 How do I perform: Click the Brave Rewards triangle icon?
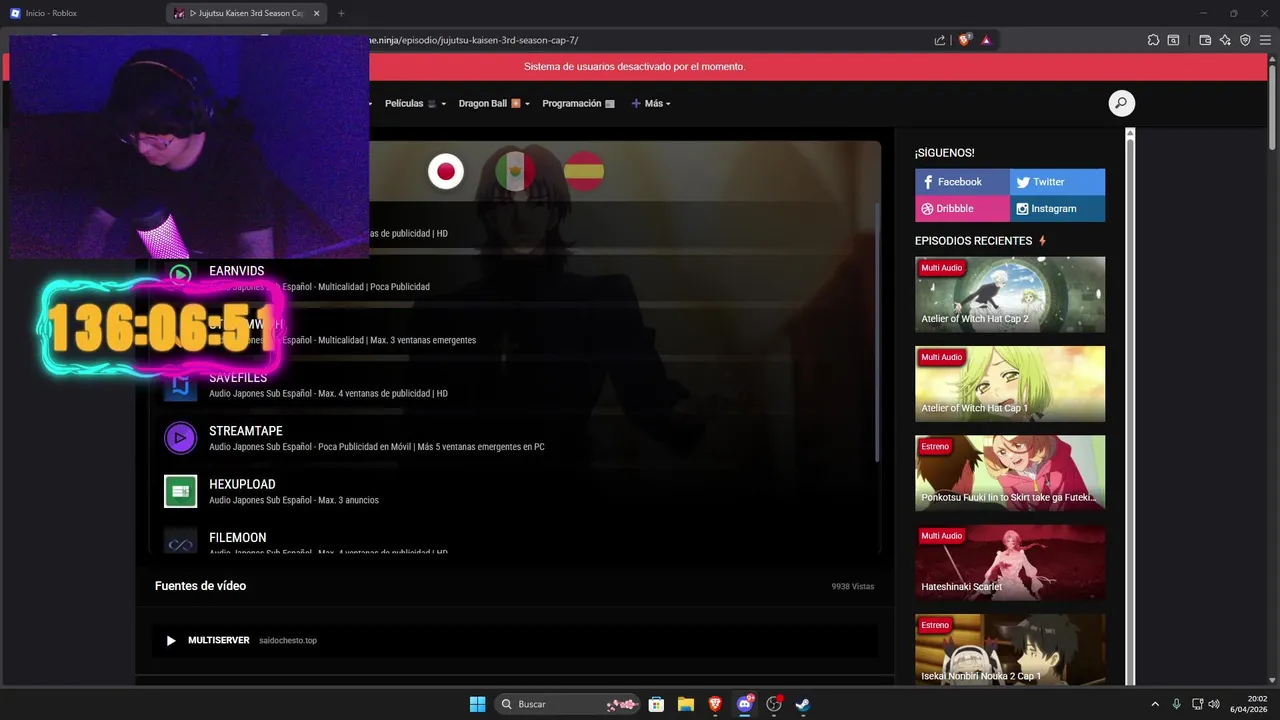tap(986, 40)
